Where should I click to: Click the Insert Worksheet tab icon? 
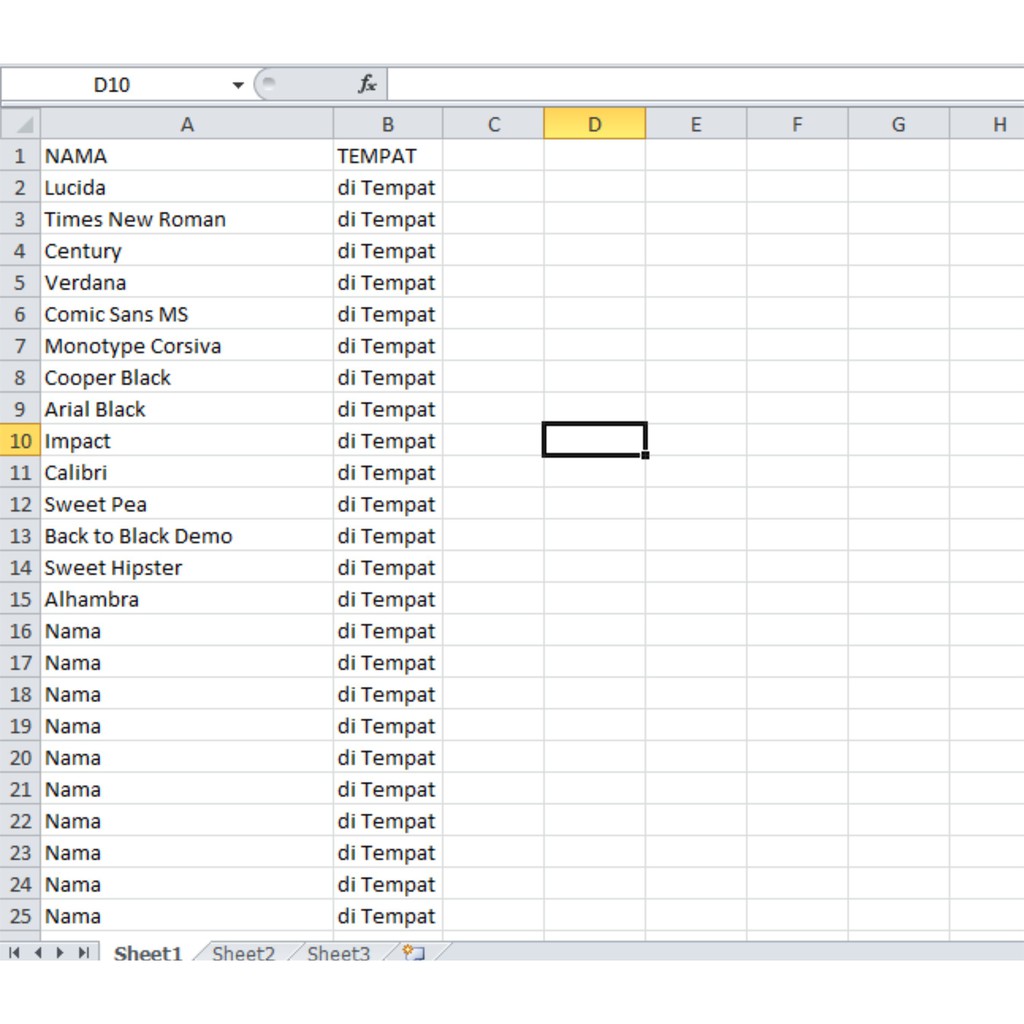[x=413, y=953]
